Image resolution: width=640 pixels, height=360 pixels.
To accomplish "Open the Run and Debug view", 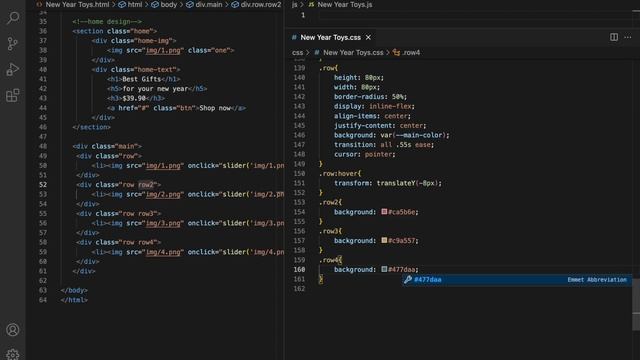I will tap(13, 69).
